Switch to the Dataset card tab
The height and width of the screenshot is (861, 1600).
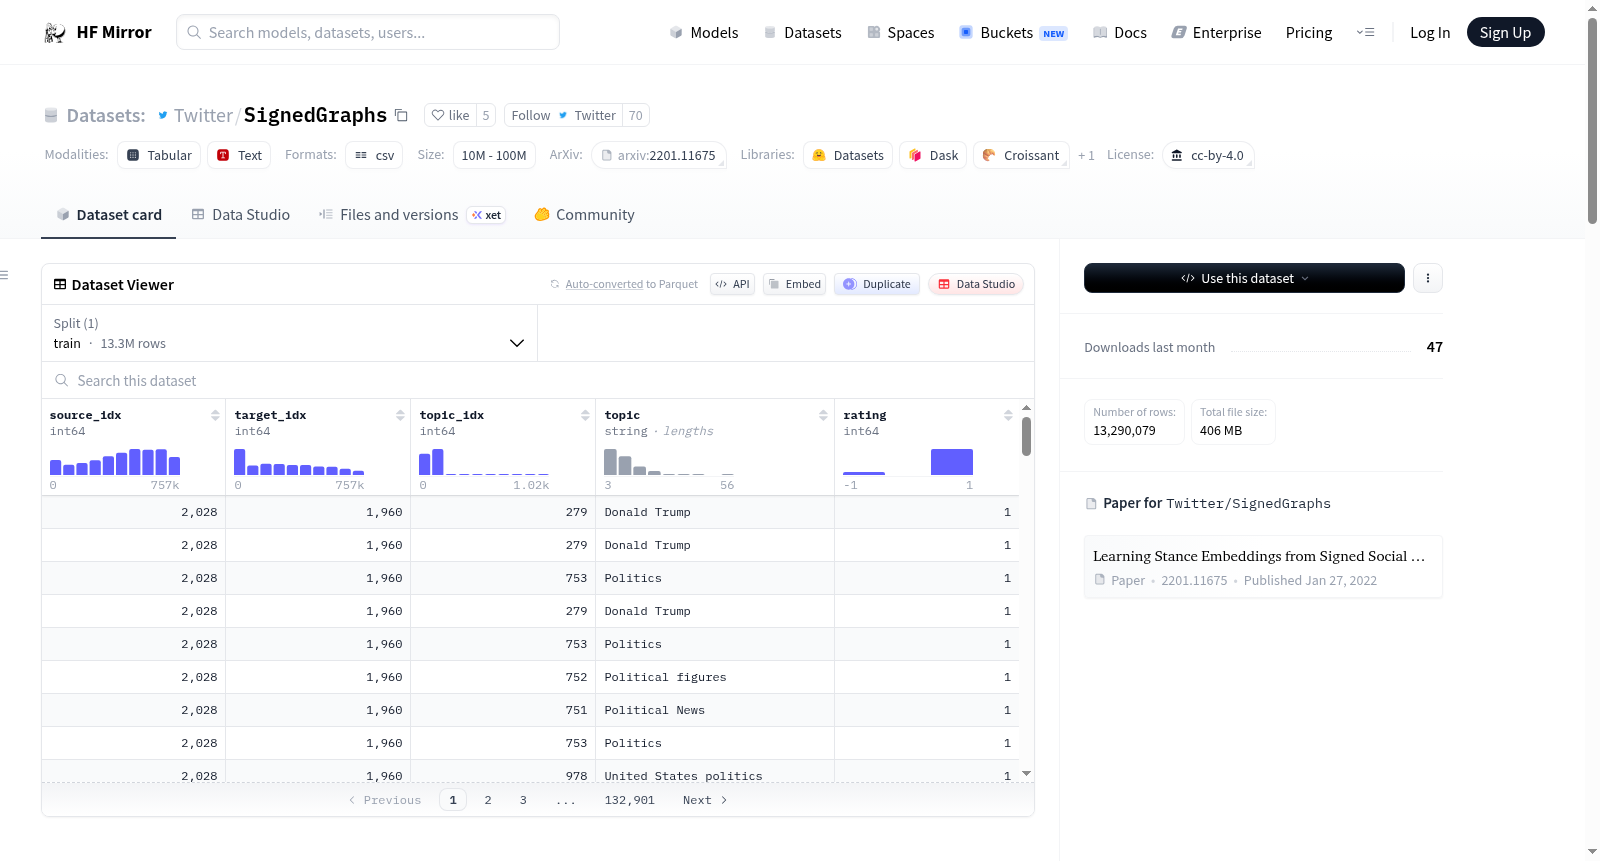(109, 215)
